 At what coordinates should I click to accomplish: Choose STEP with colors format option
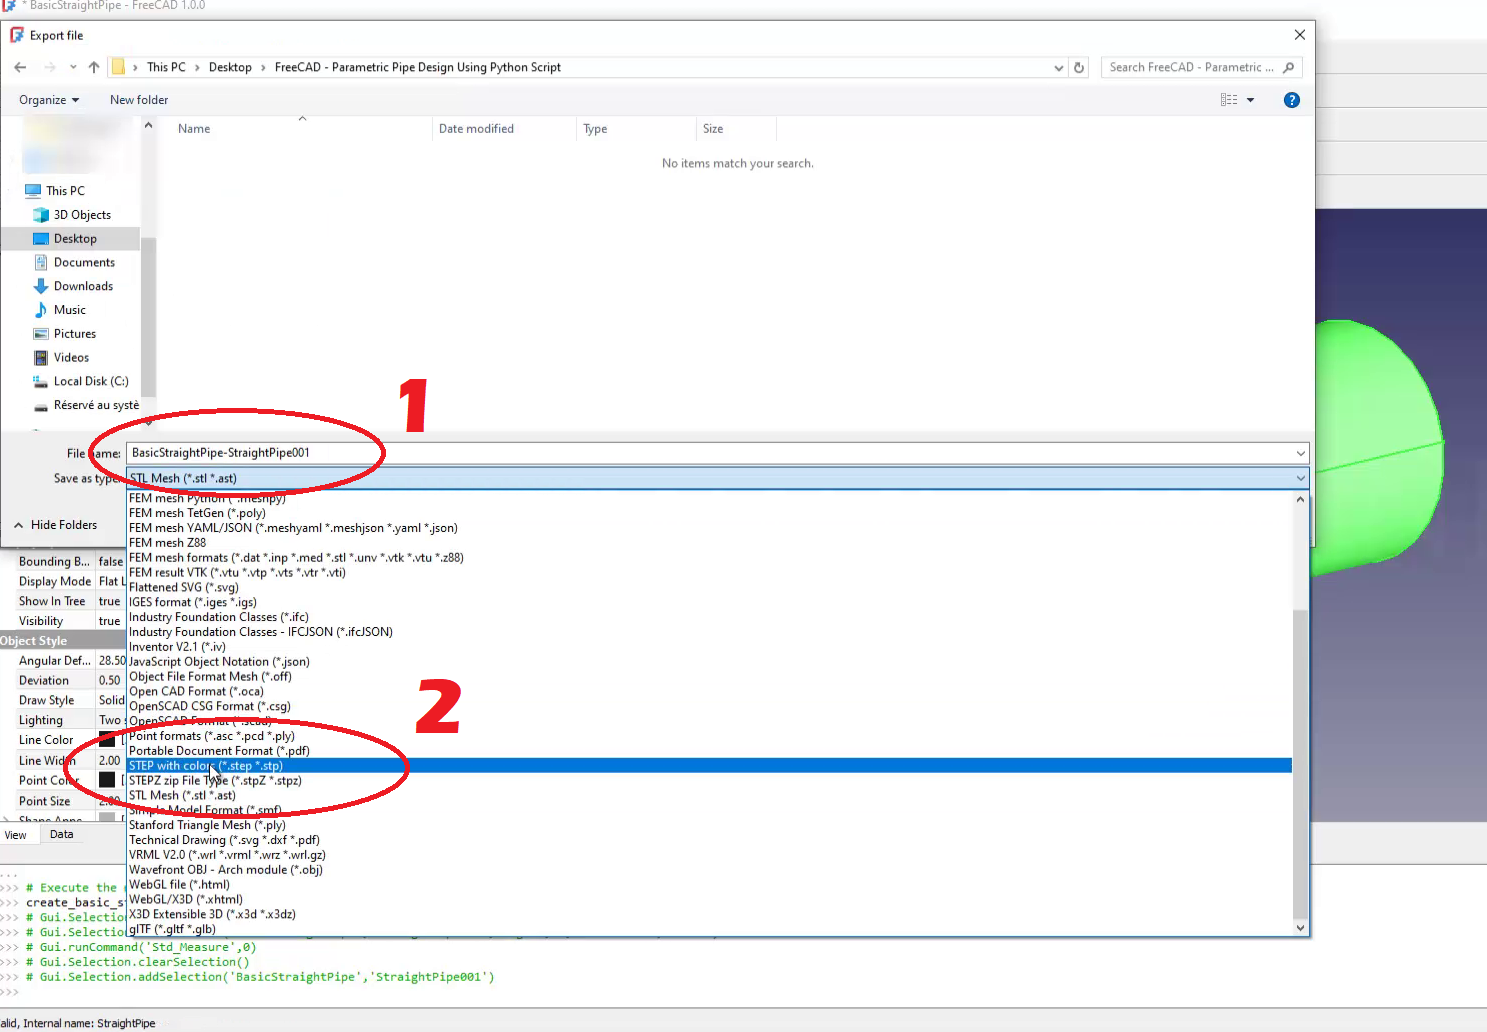206,766
